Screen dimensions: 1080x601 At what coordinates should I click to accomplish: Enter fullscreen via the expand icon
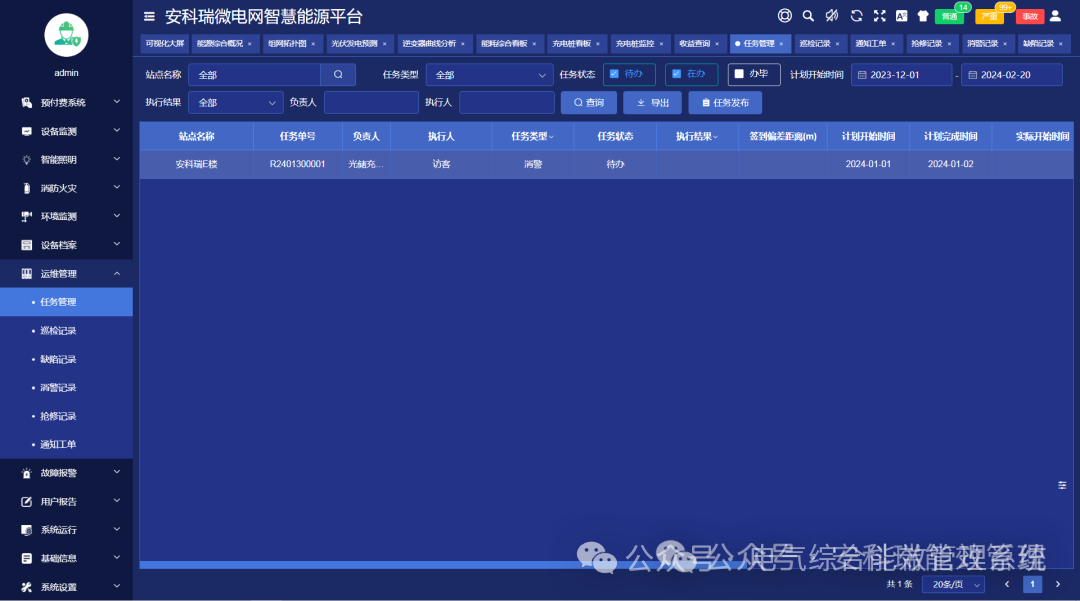pos(879,16)
